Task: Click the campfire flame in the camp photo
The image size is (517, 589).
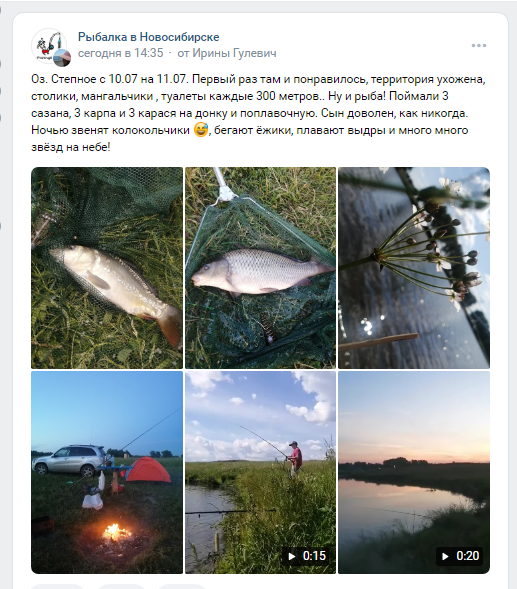Action: pyautogui.click(x=116, y=532)
